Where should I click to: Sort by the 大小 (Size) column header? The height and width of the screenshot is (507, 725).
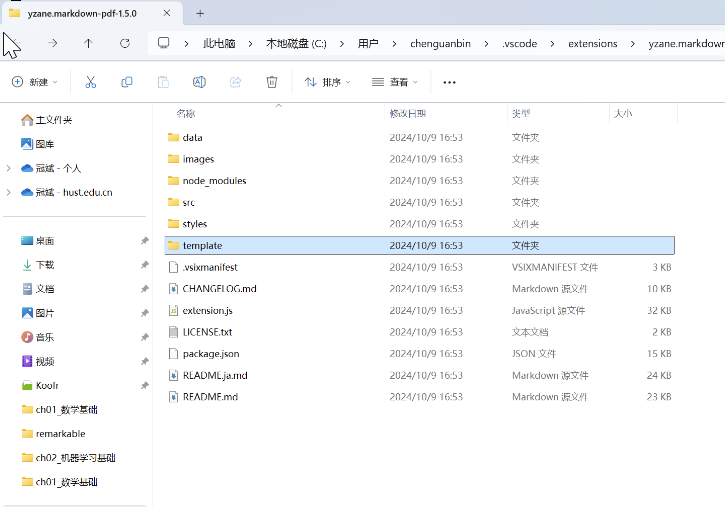[x=623, y=114]
